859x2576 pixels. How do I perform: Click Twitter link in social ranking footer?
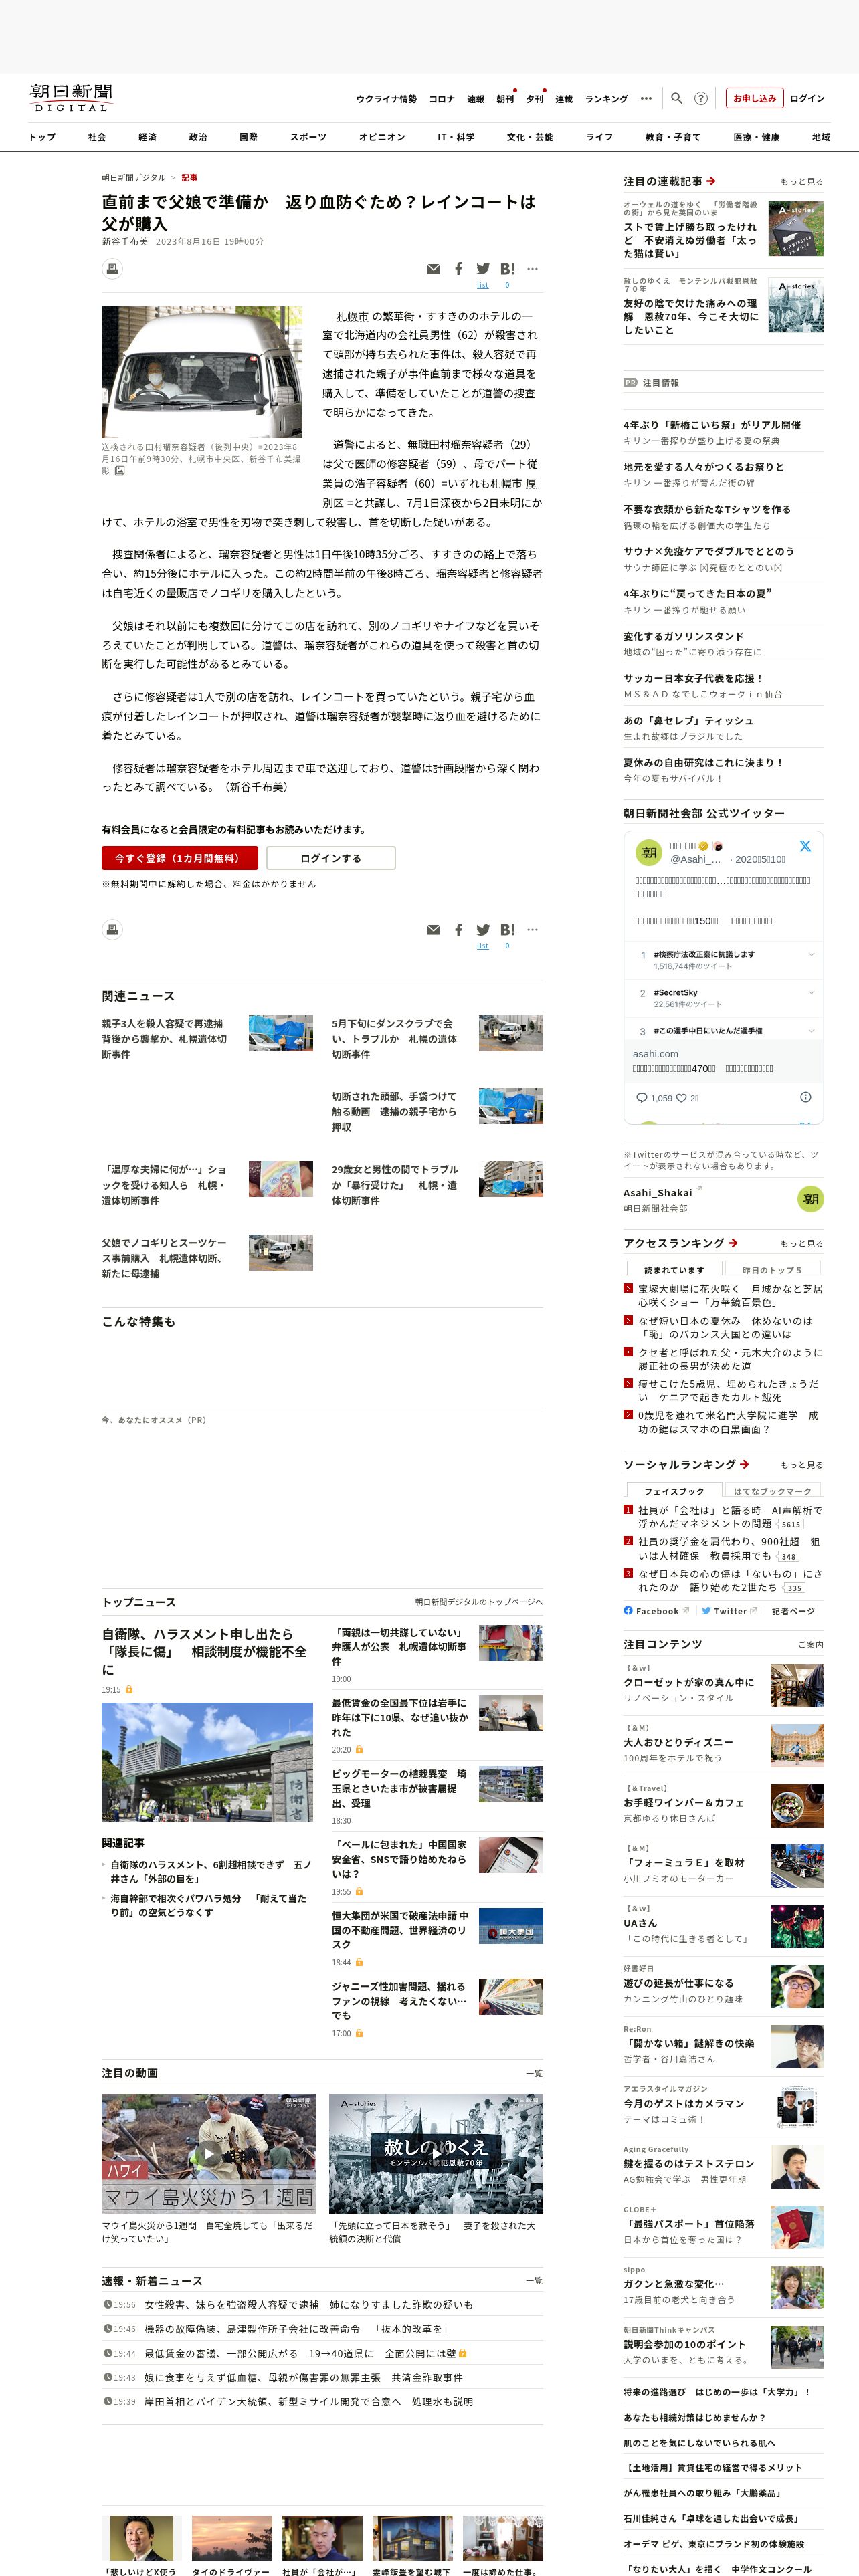pos(729,1610)
